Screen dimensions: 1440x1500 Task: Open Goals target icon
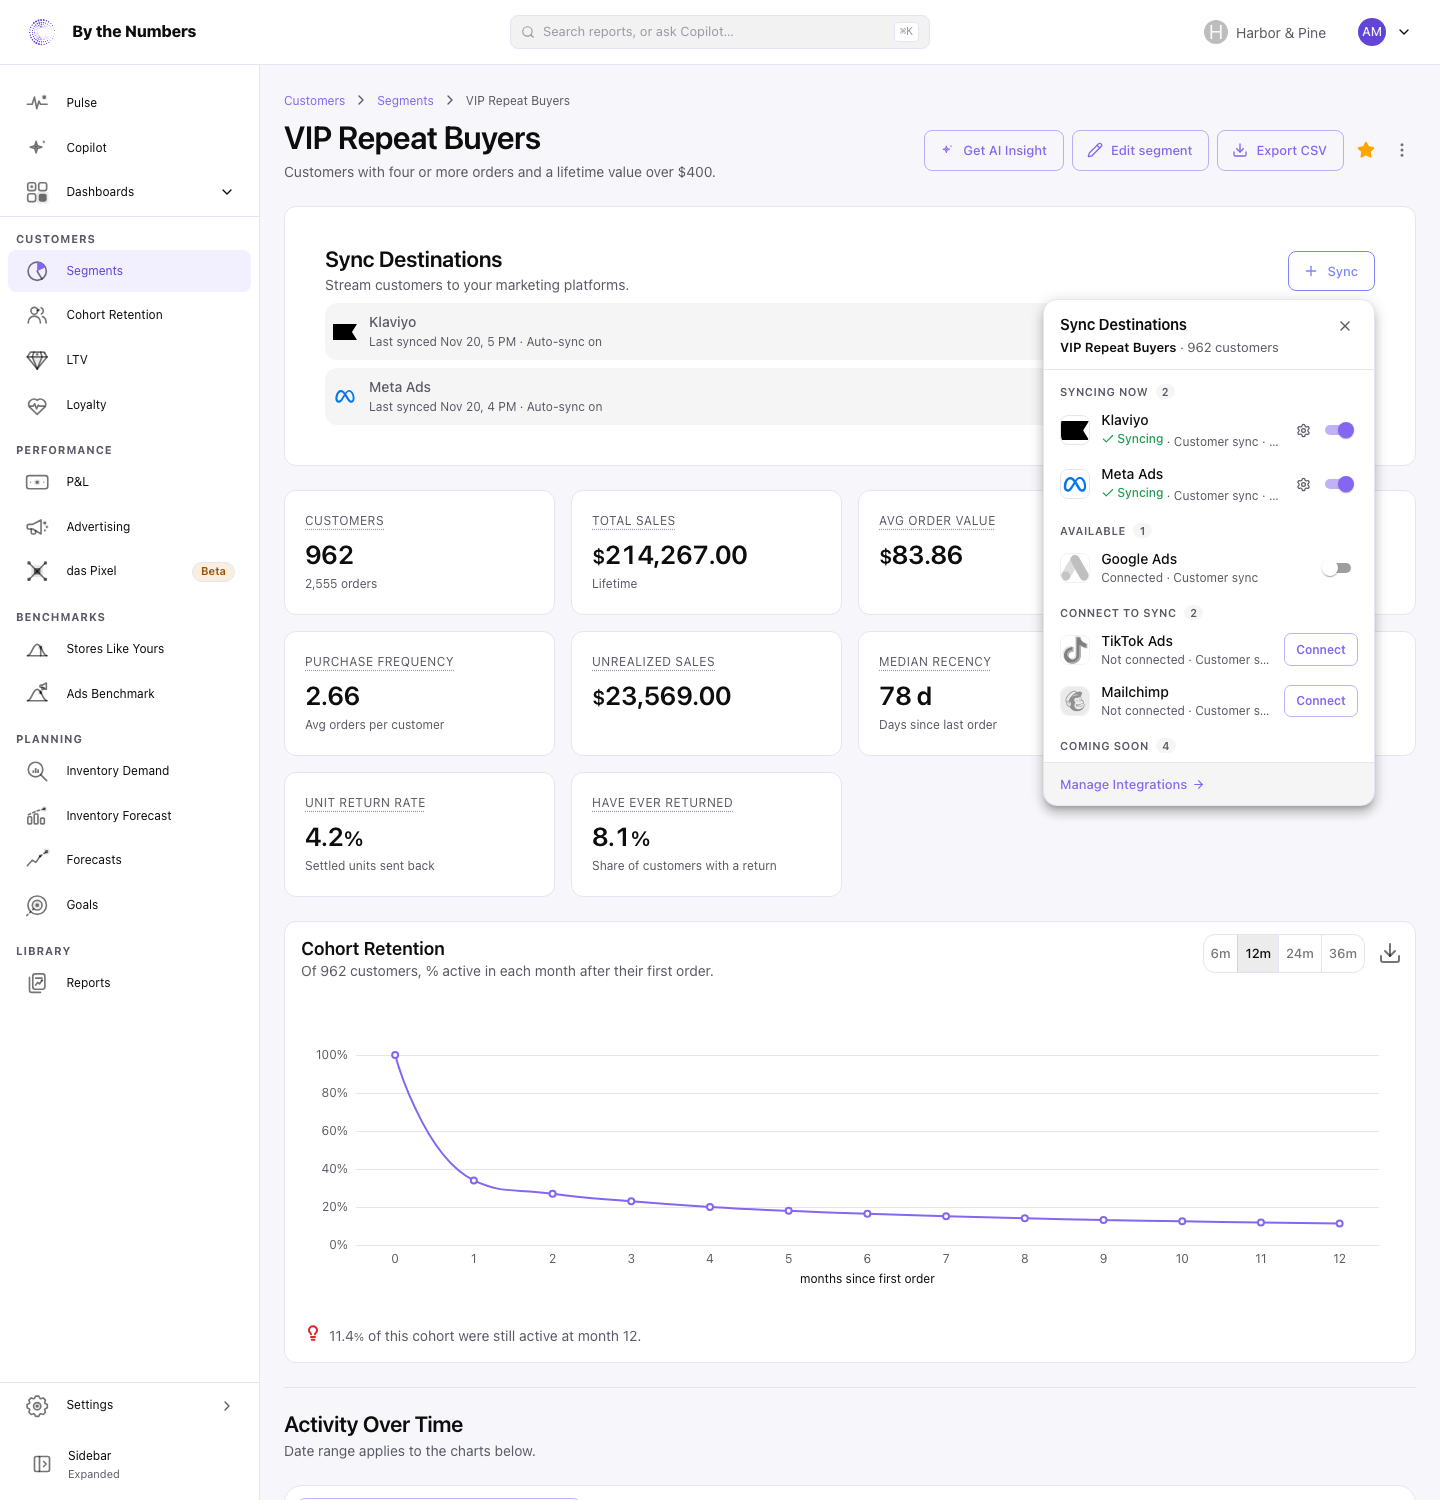click(x=37, y=905)
